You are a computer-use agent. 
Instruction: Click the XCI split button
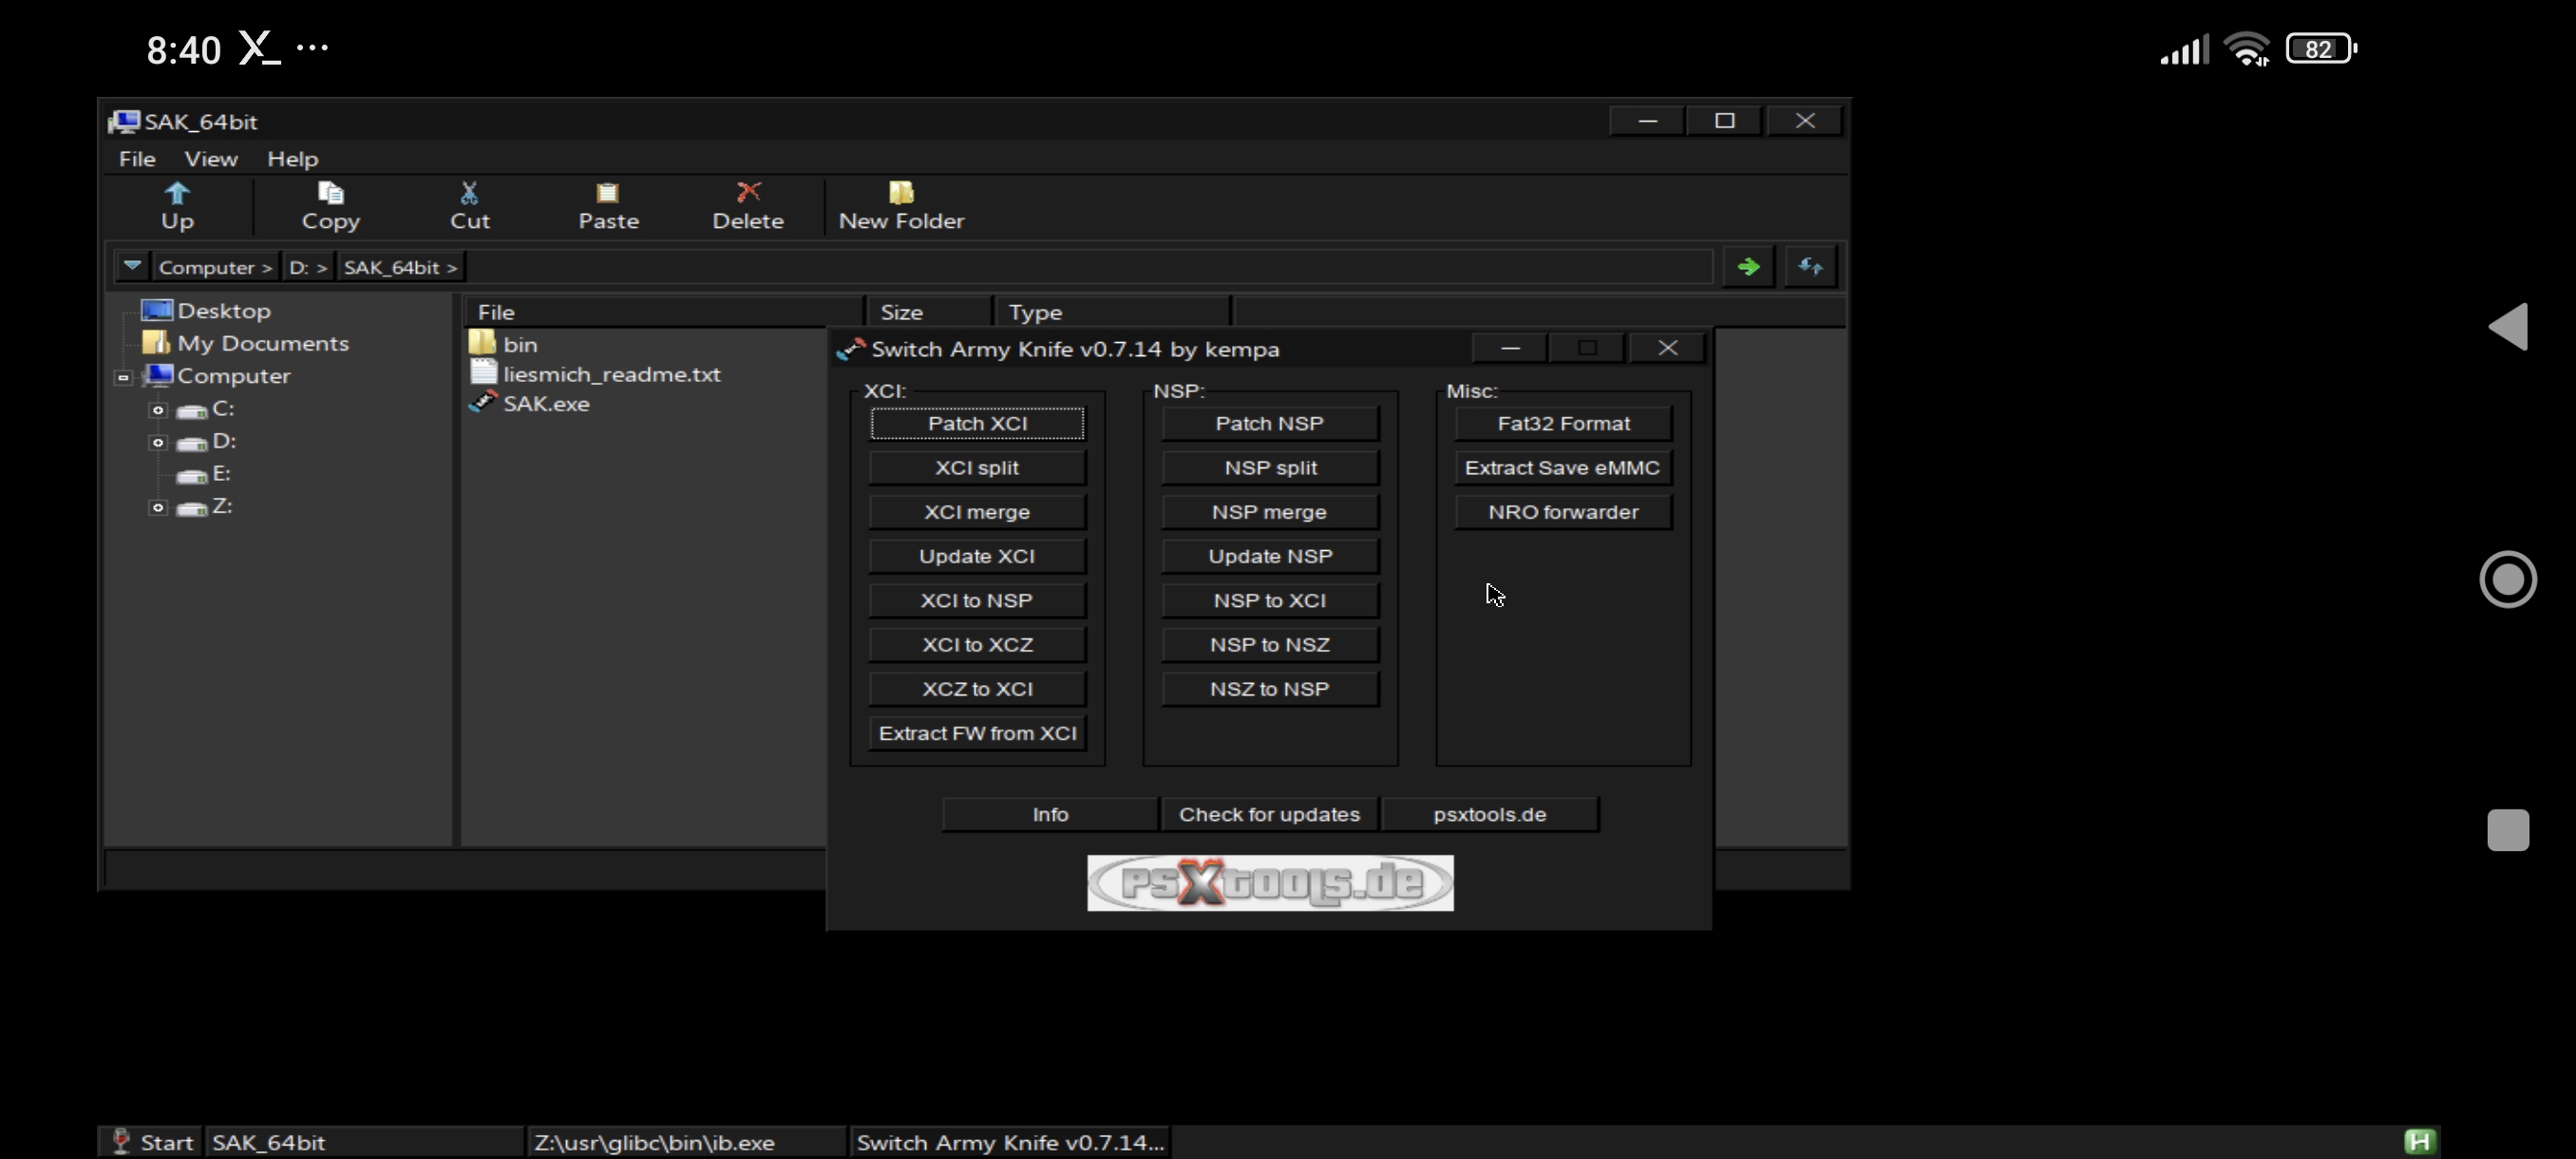(x=977, y=468)
